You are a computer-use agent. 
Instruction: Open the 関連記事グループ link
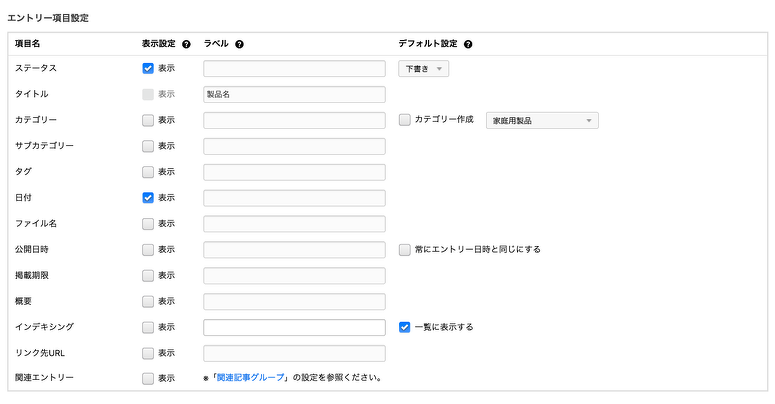252,378
